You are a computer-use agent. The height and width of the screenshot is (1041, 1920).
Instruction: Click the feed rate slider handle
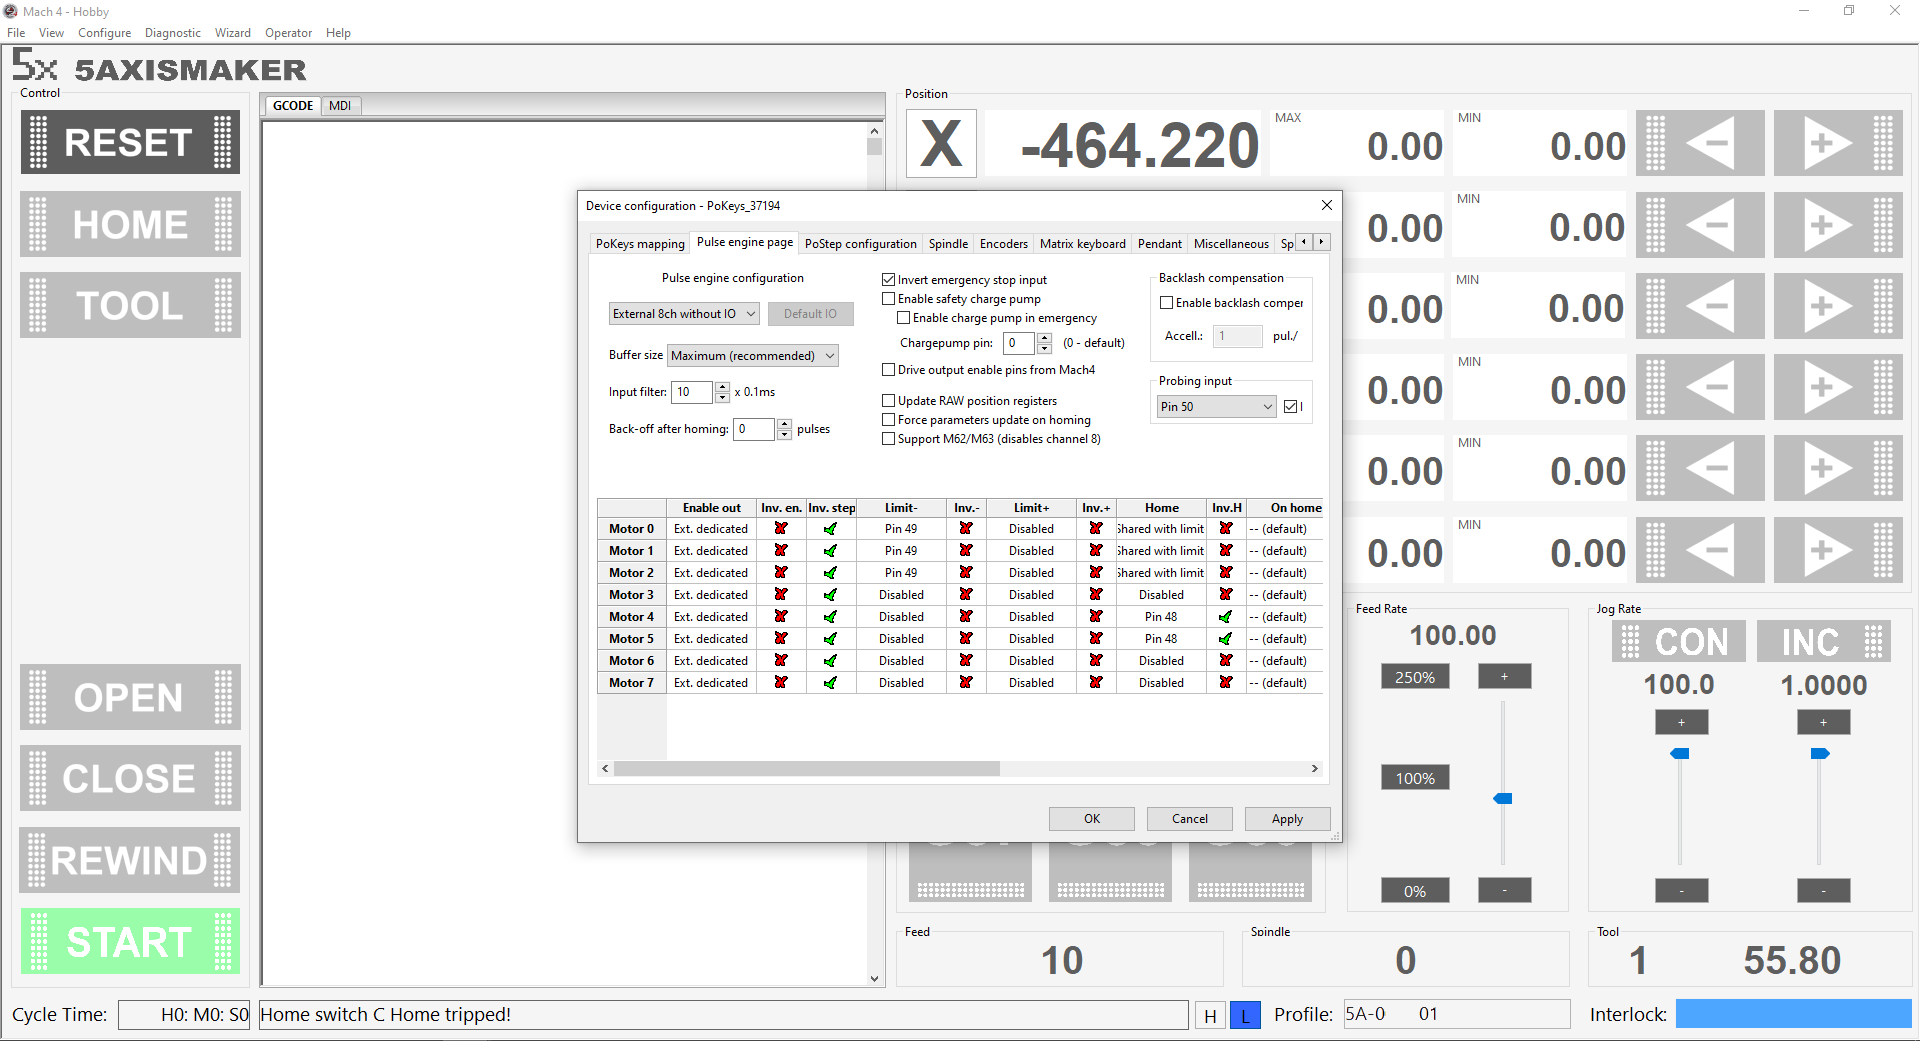[x=1502, y=798]
